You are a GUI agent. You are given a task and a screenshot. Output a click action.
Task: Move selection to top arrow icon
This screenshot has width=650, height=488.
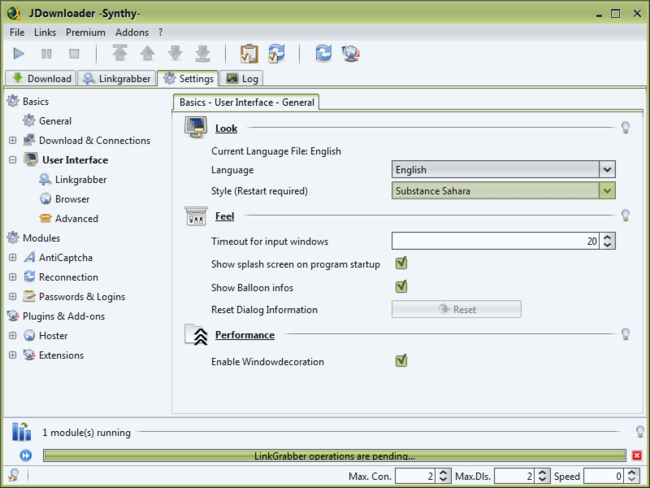(x=120, y=53)
